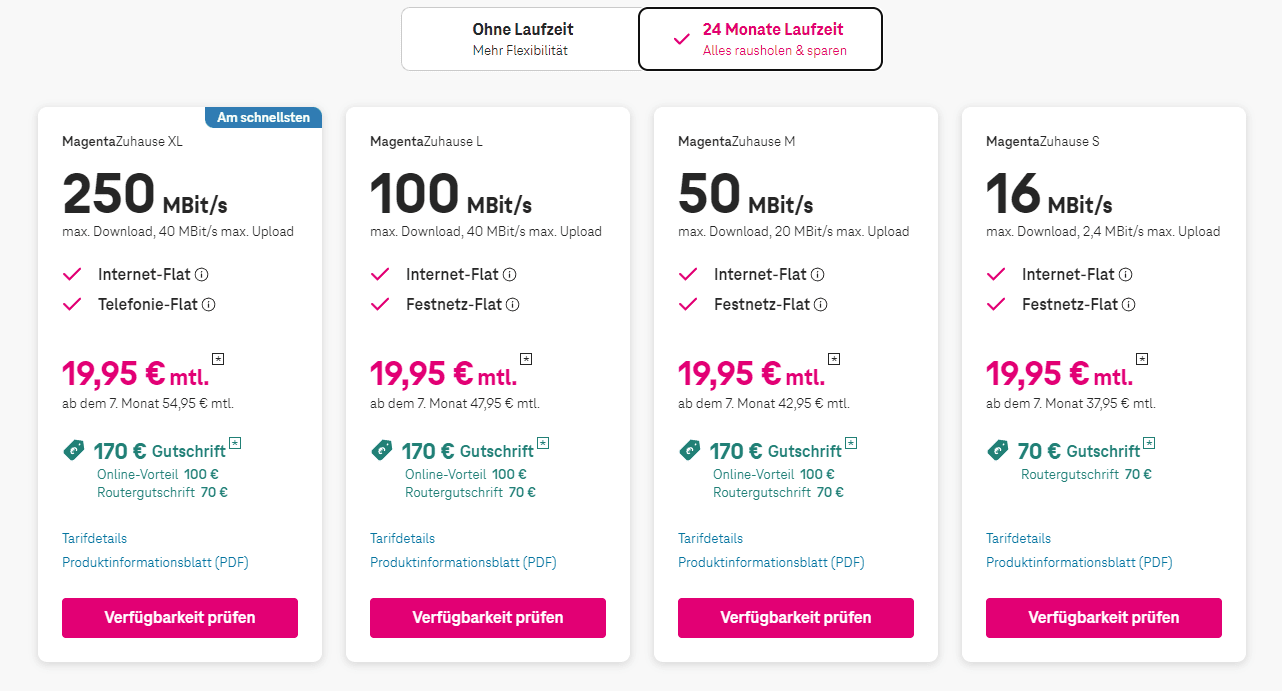
Task: Open Festnetz-Flat info icon in S plan
Action: tap(1129, 304)
